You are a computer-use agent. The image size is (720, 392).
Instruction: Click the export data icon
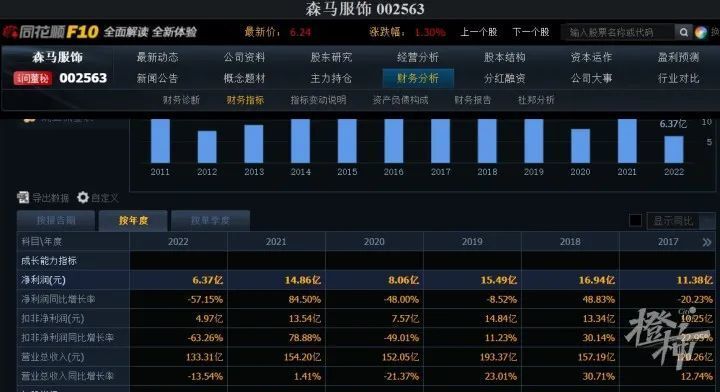click(x=23, y=197)
